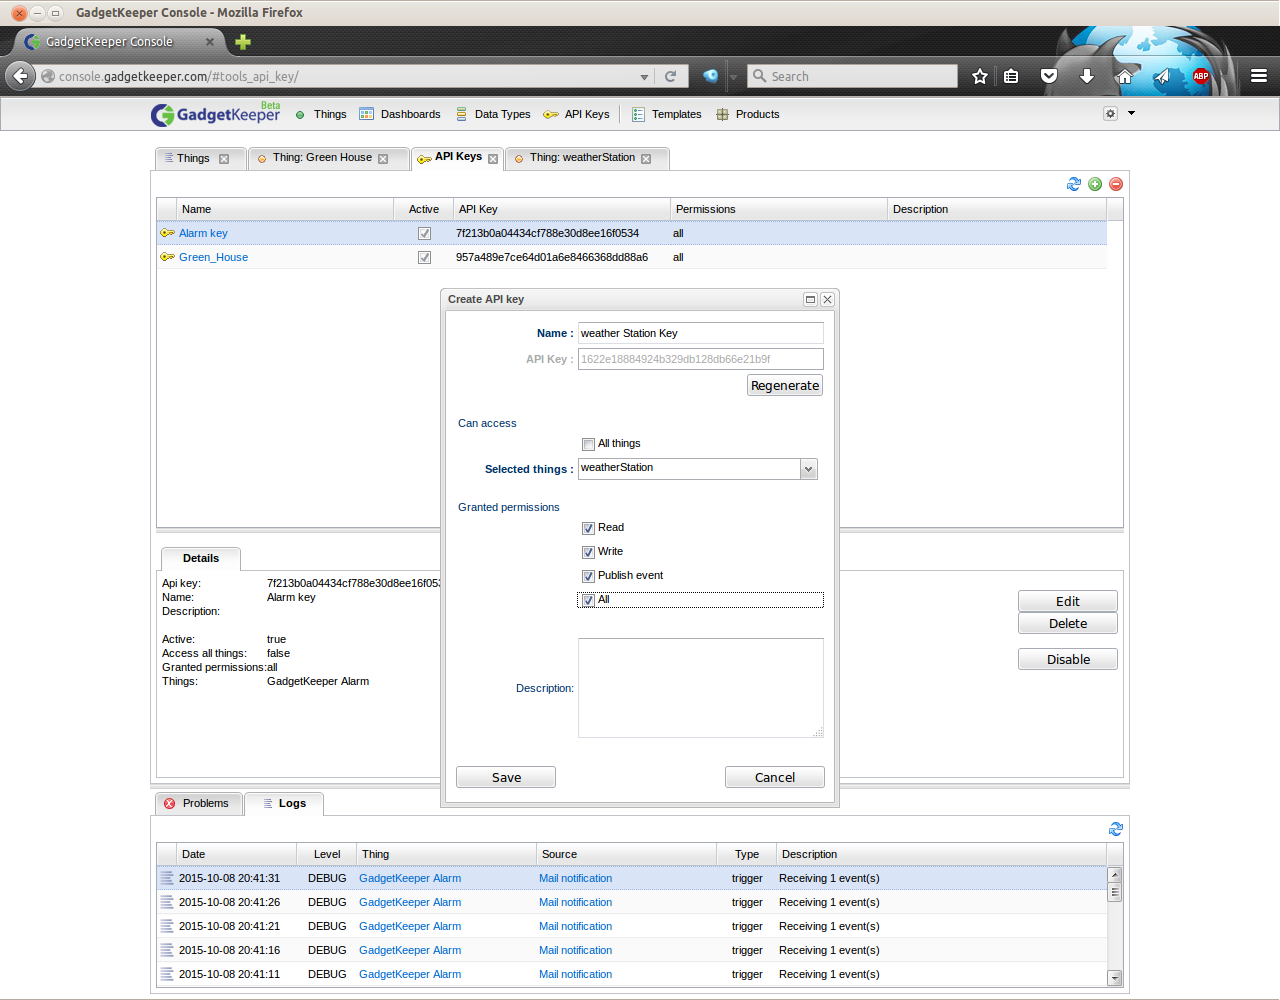The image size is (1280, 1000).
Task: Open the Firefox menu panel
Action: pyautogui.click(x=1259, y=75)
